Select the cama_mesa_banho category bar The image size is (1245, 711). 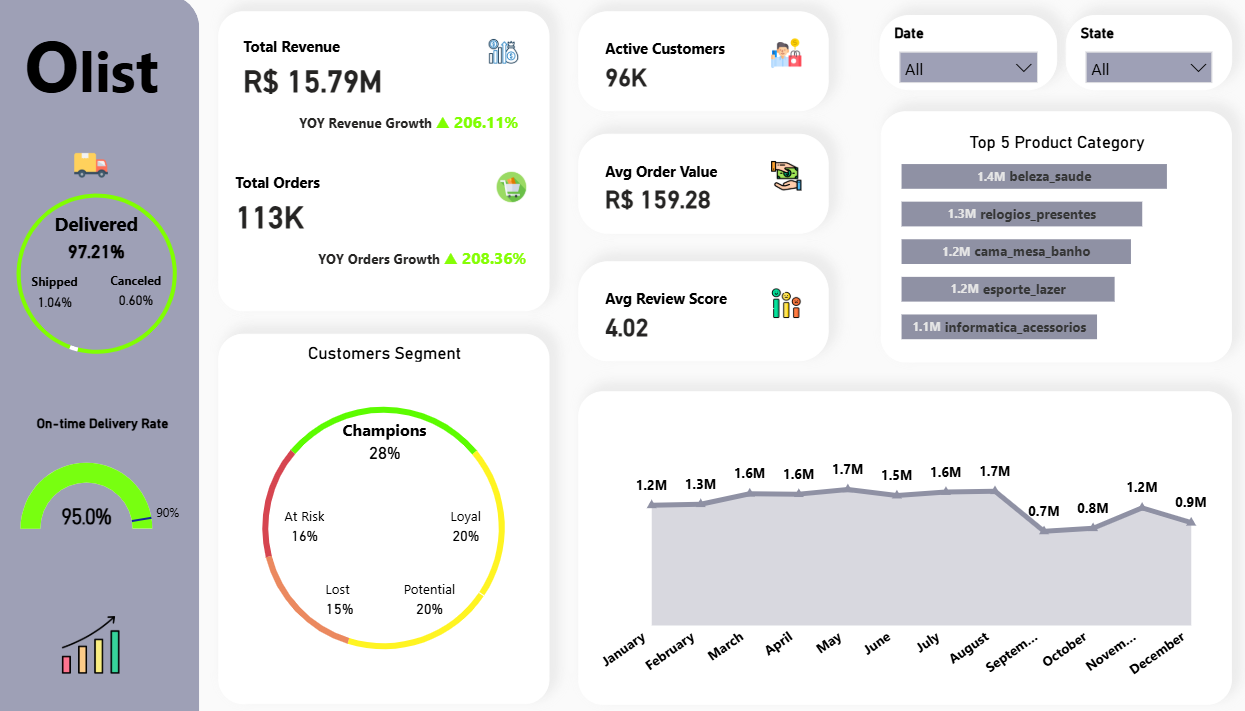click(x=1016, y=251)
